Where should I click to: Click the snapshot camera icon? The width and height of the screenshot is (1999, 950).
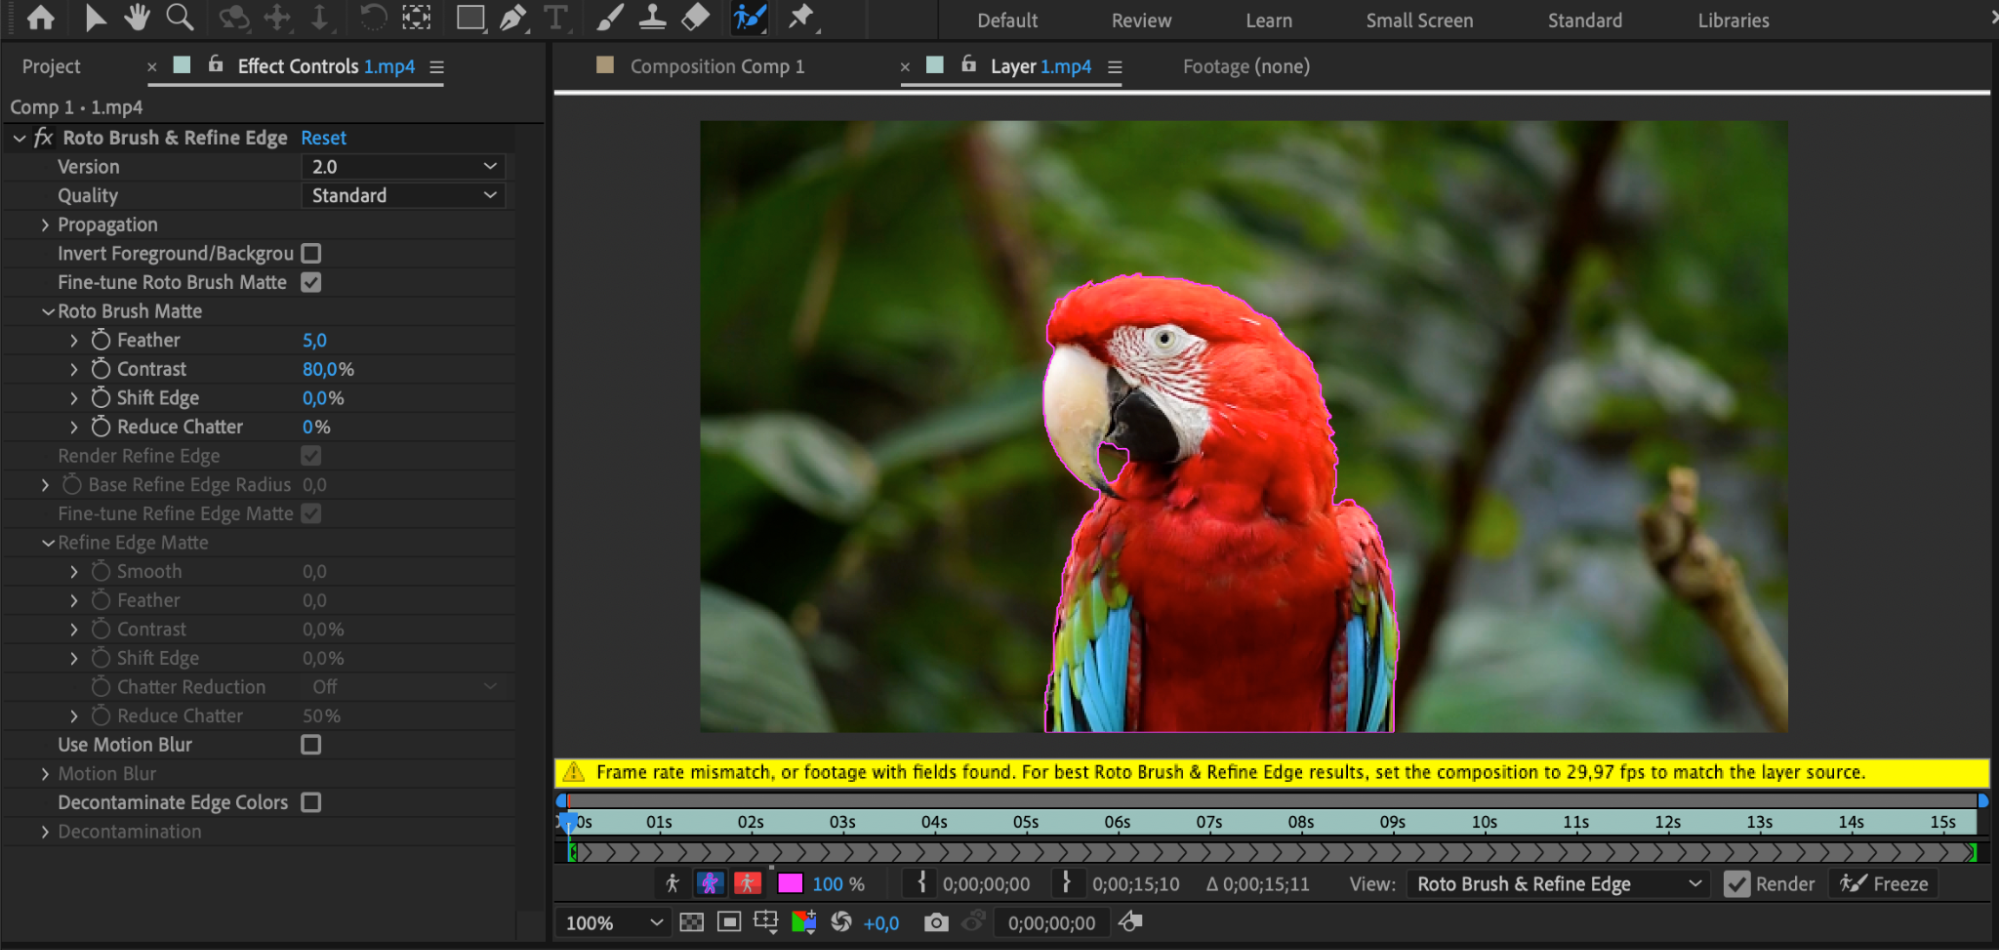point(935,922)
